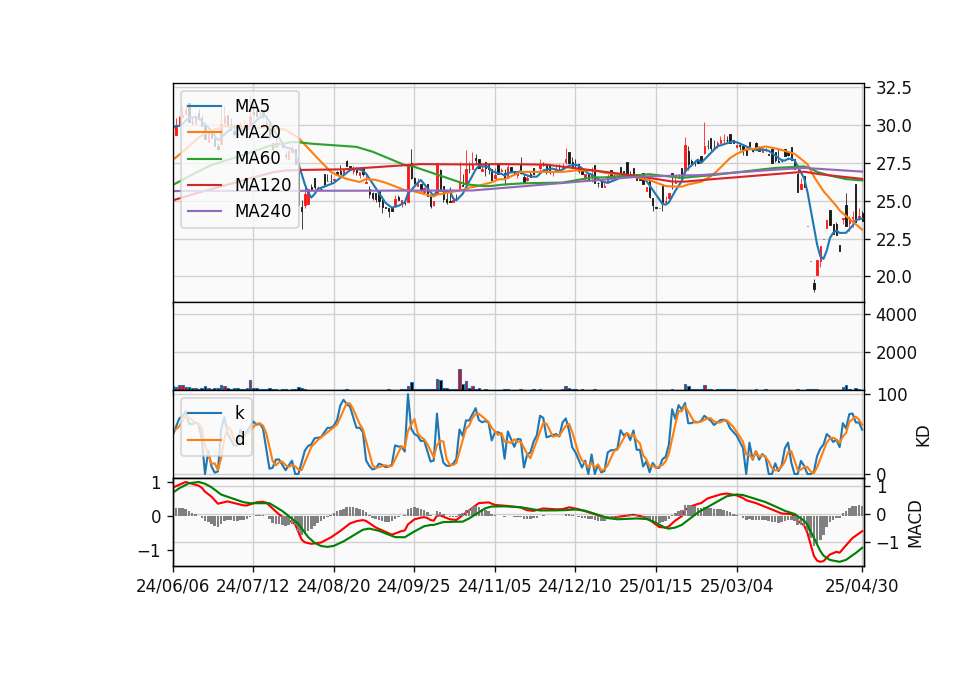Click the green MA60 legend line sample
This screenshot has width=960, height=690.
204,159
